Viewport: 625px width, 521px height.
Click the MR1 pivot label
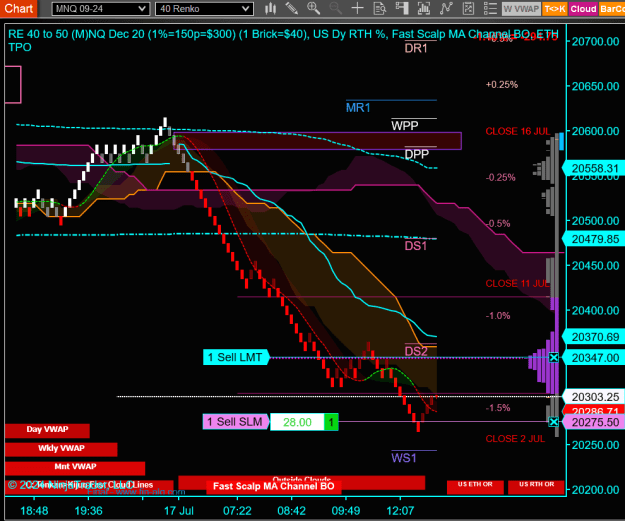coord(358,108)
